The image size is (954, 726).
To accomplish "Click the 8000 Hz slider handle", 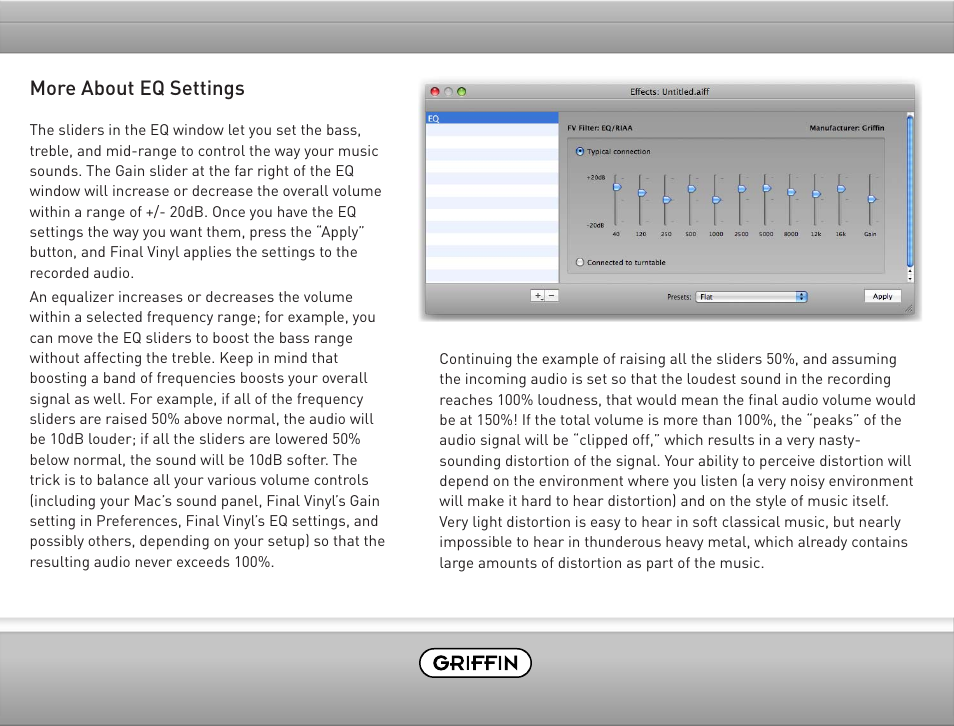I will pos(792,192).
